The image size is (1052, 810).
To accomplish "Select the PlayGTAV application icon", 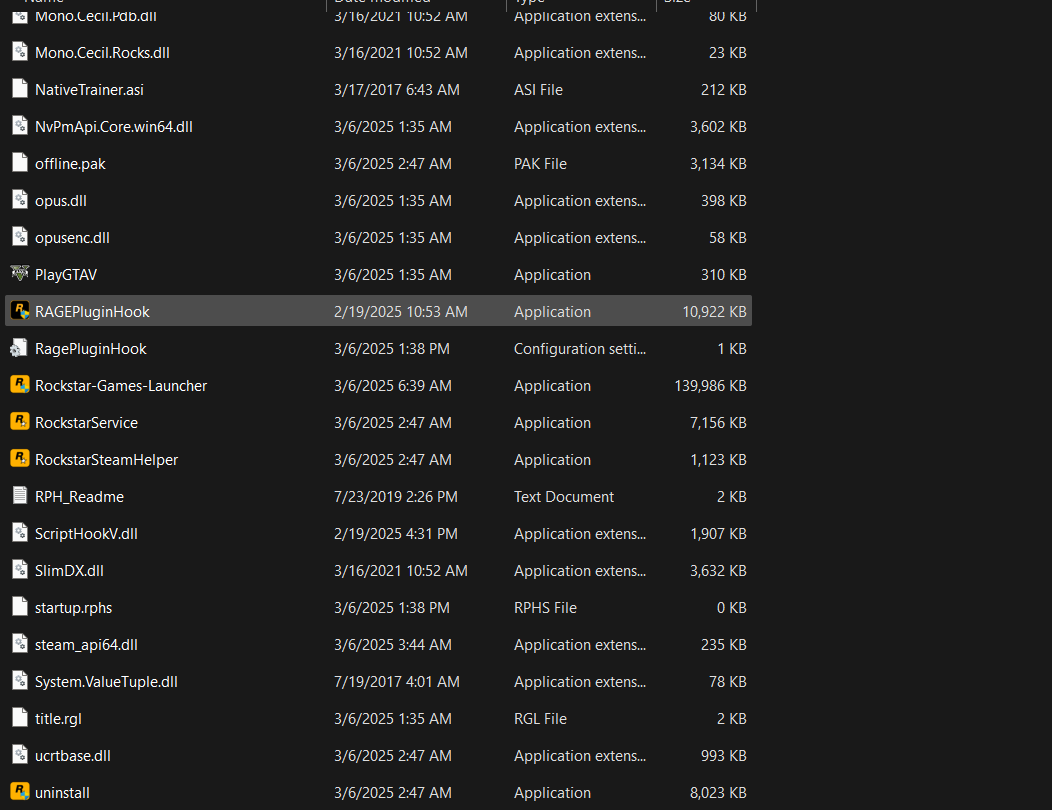I will pyautogui.click(x=20, y=274).
